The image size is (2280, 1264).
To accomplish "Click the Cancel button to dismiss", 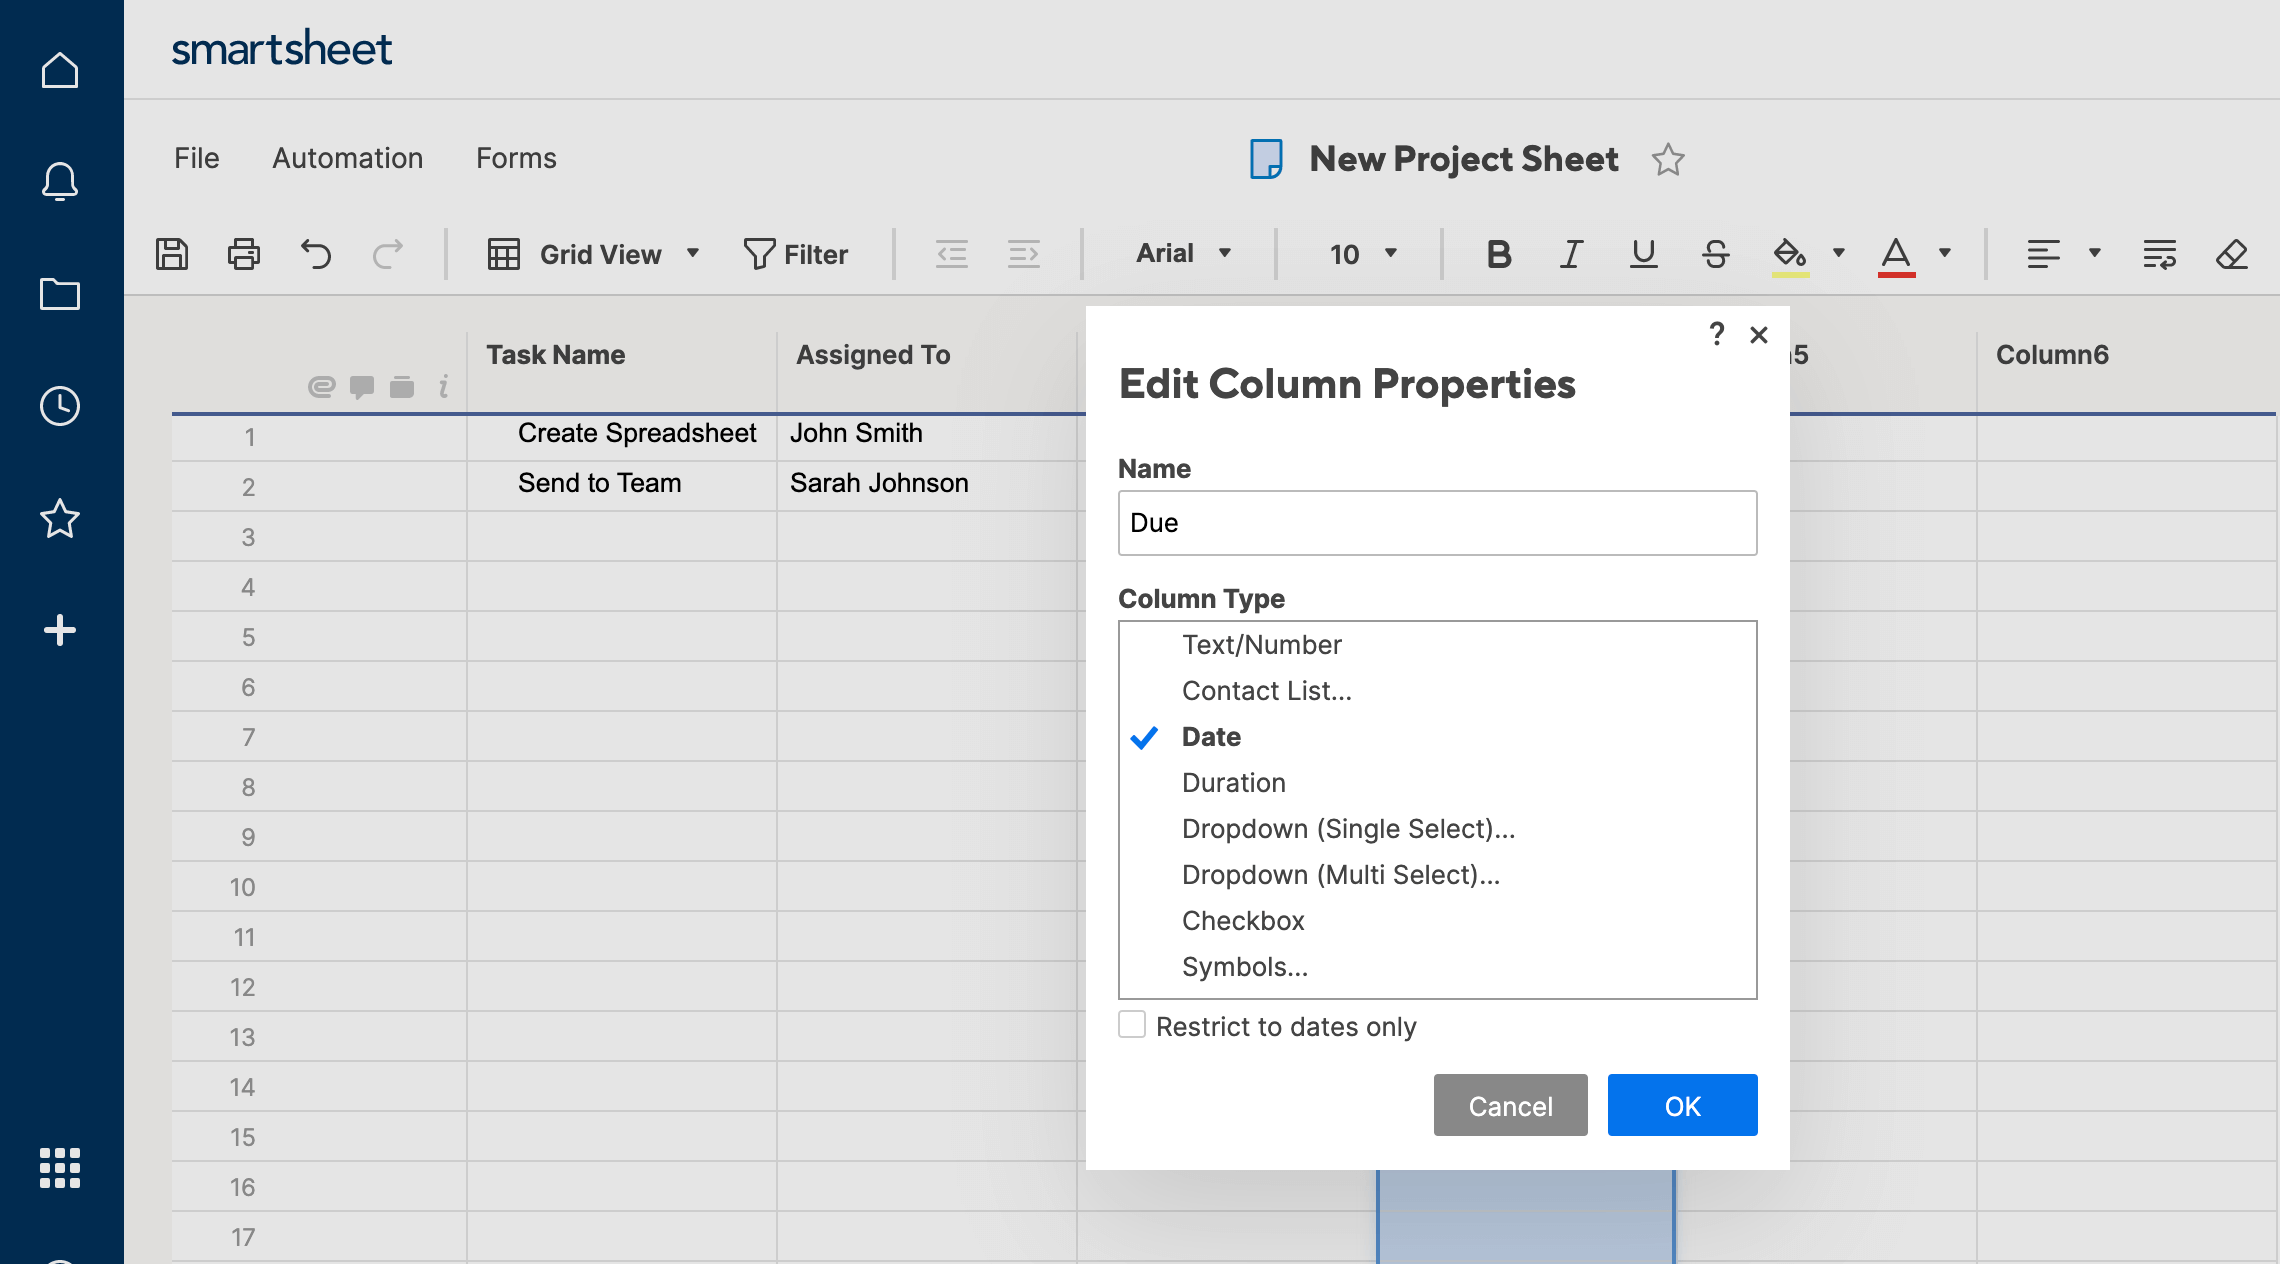I will pos(1510,1104).
